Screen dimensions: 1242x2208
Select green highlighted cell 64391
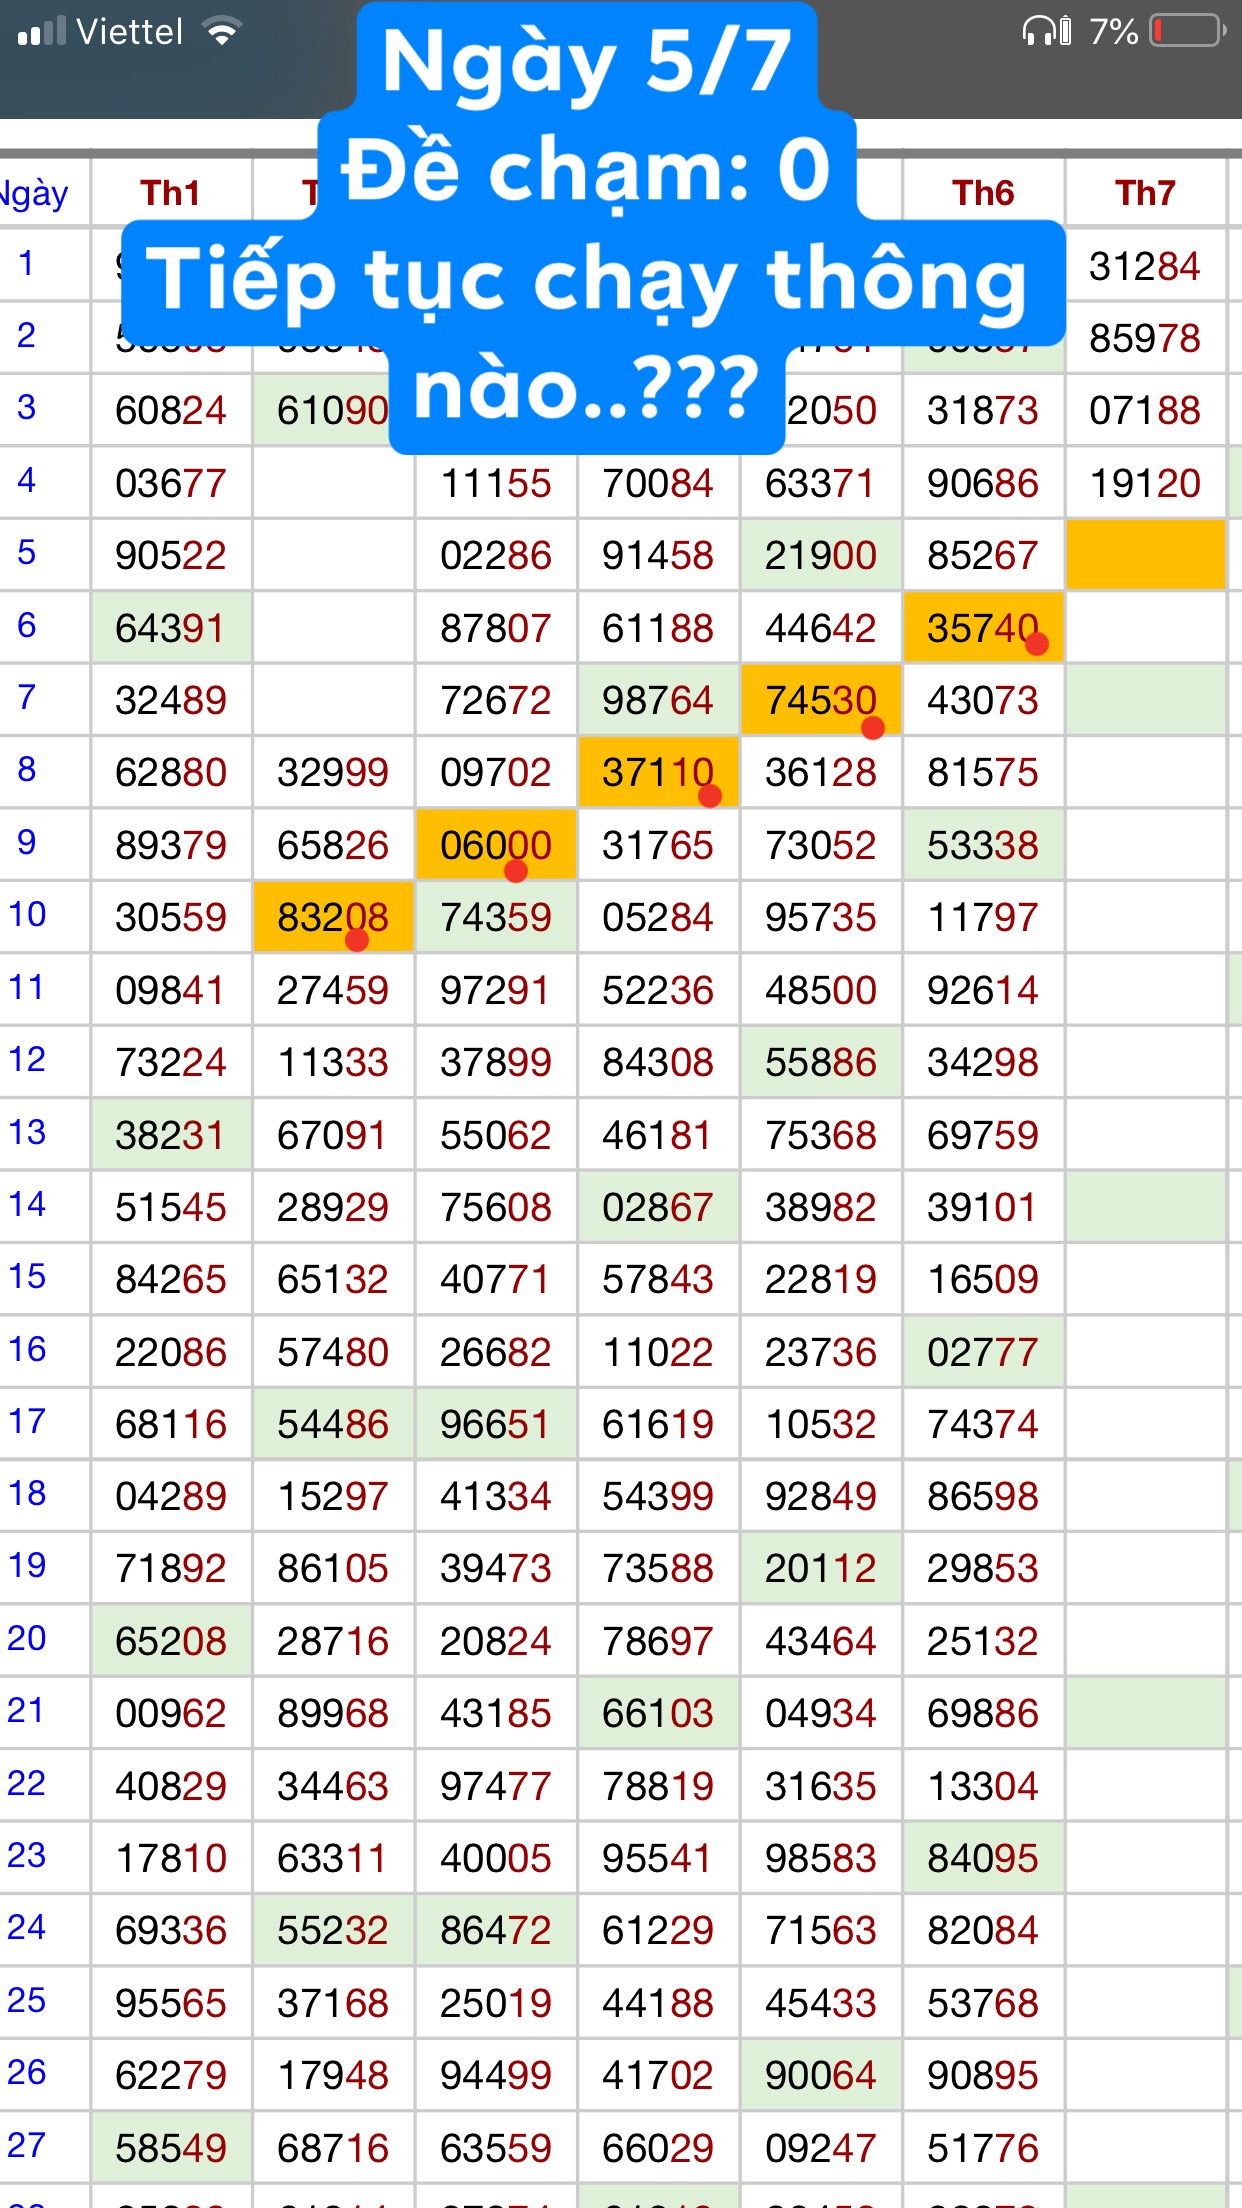tap(170, 628)
